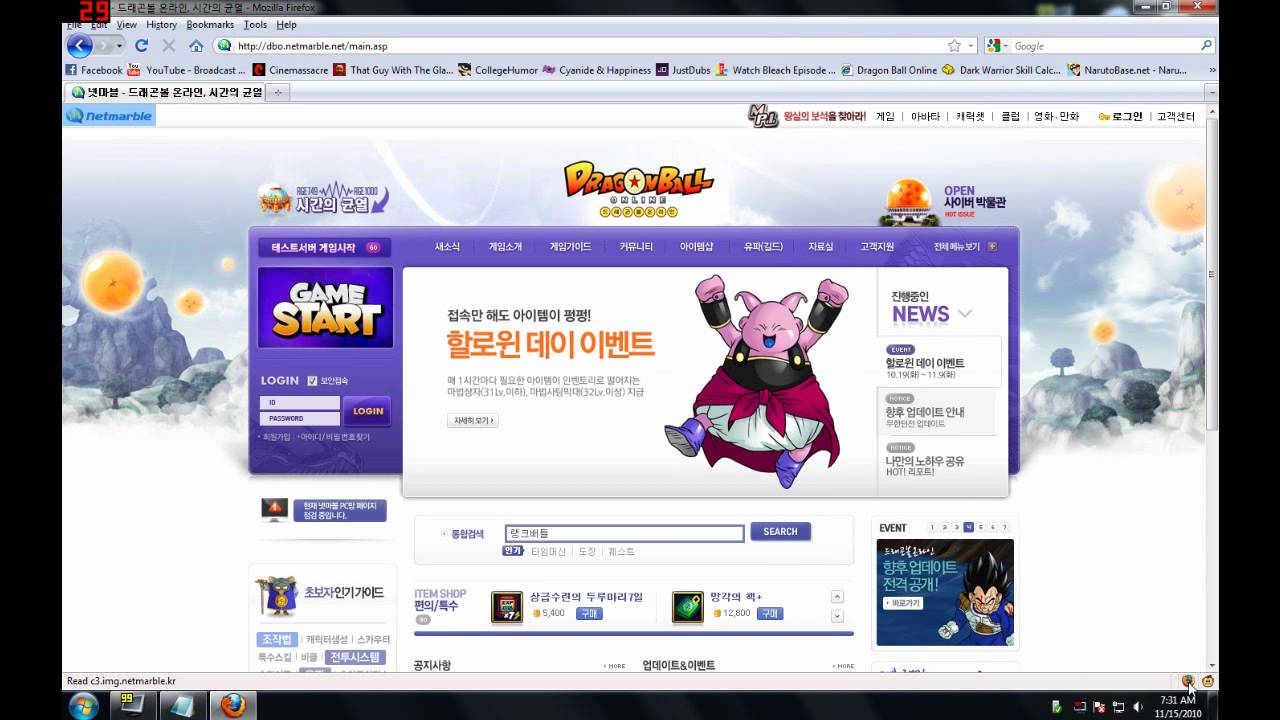Screen dimensions: 1280x720
Task: Expand the NEWS dropdown arrow
Action: tap(965, 314)
